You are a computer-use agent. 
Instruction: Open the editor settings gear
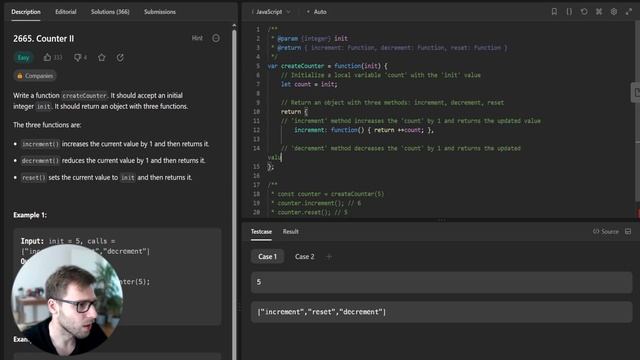click(614, 12)
